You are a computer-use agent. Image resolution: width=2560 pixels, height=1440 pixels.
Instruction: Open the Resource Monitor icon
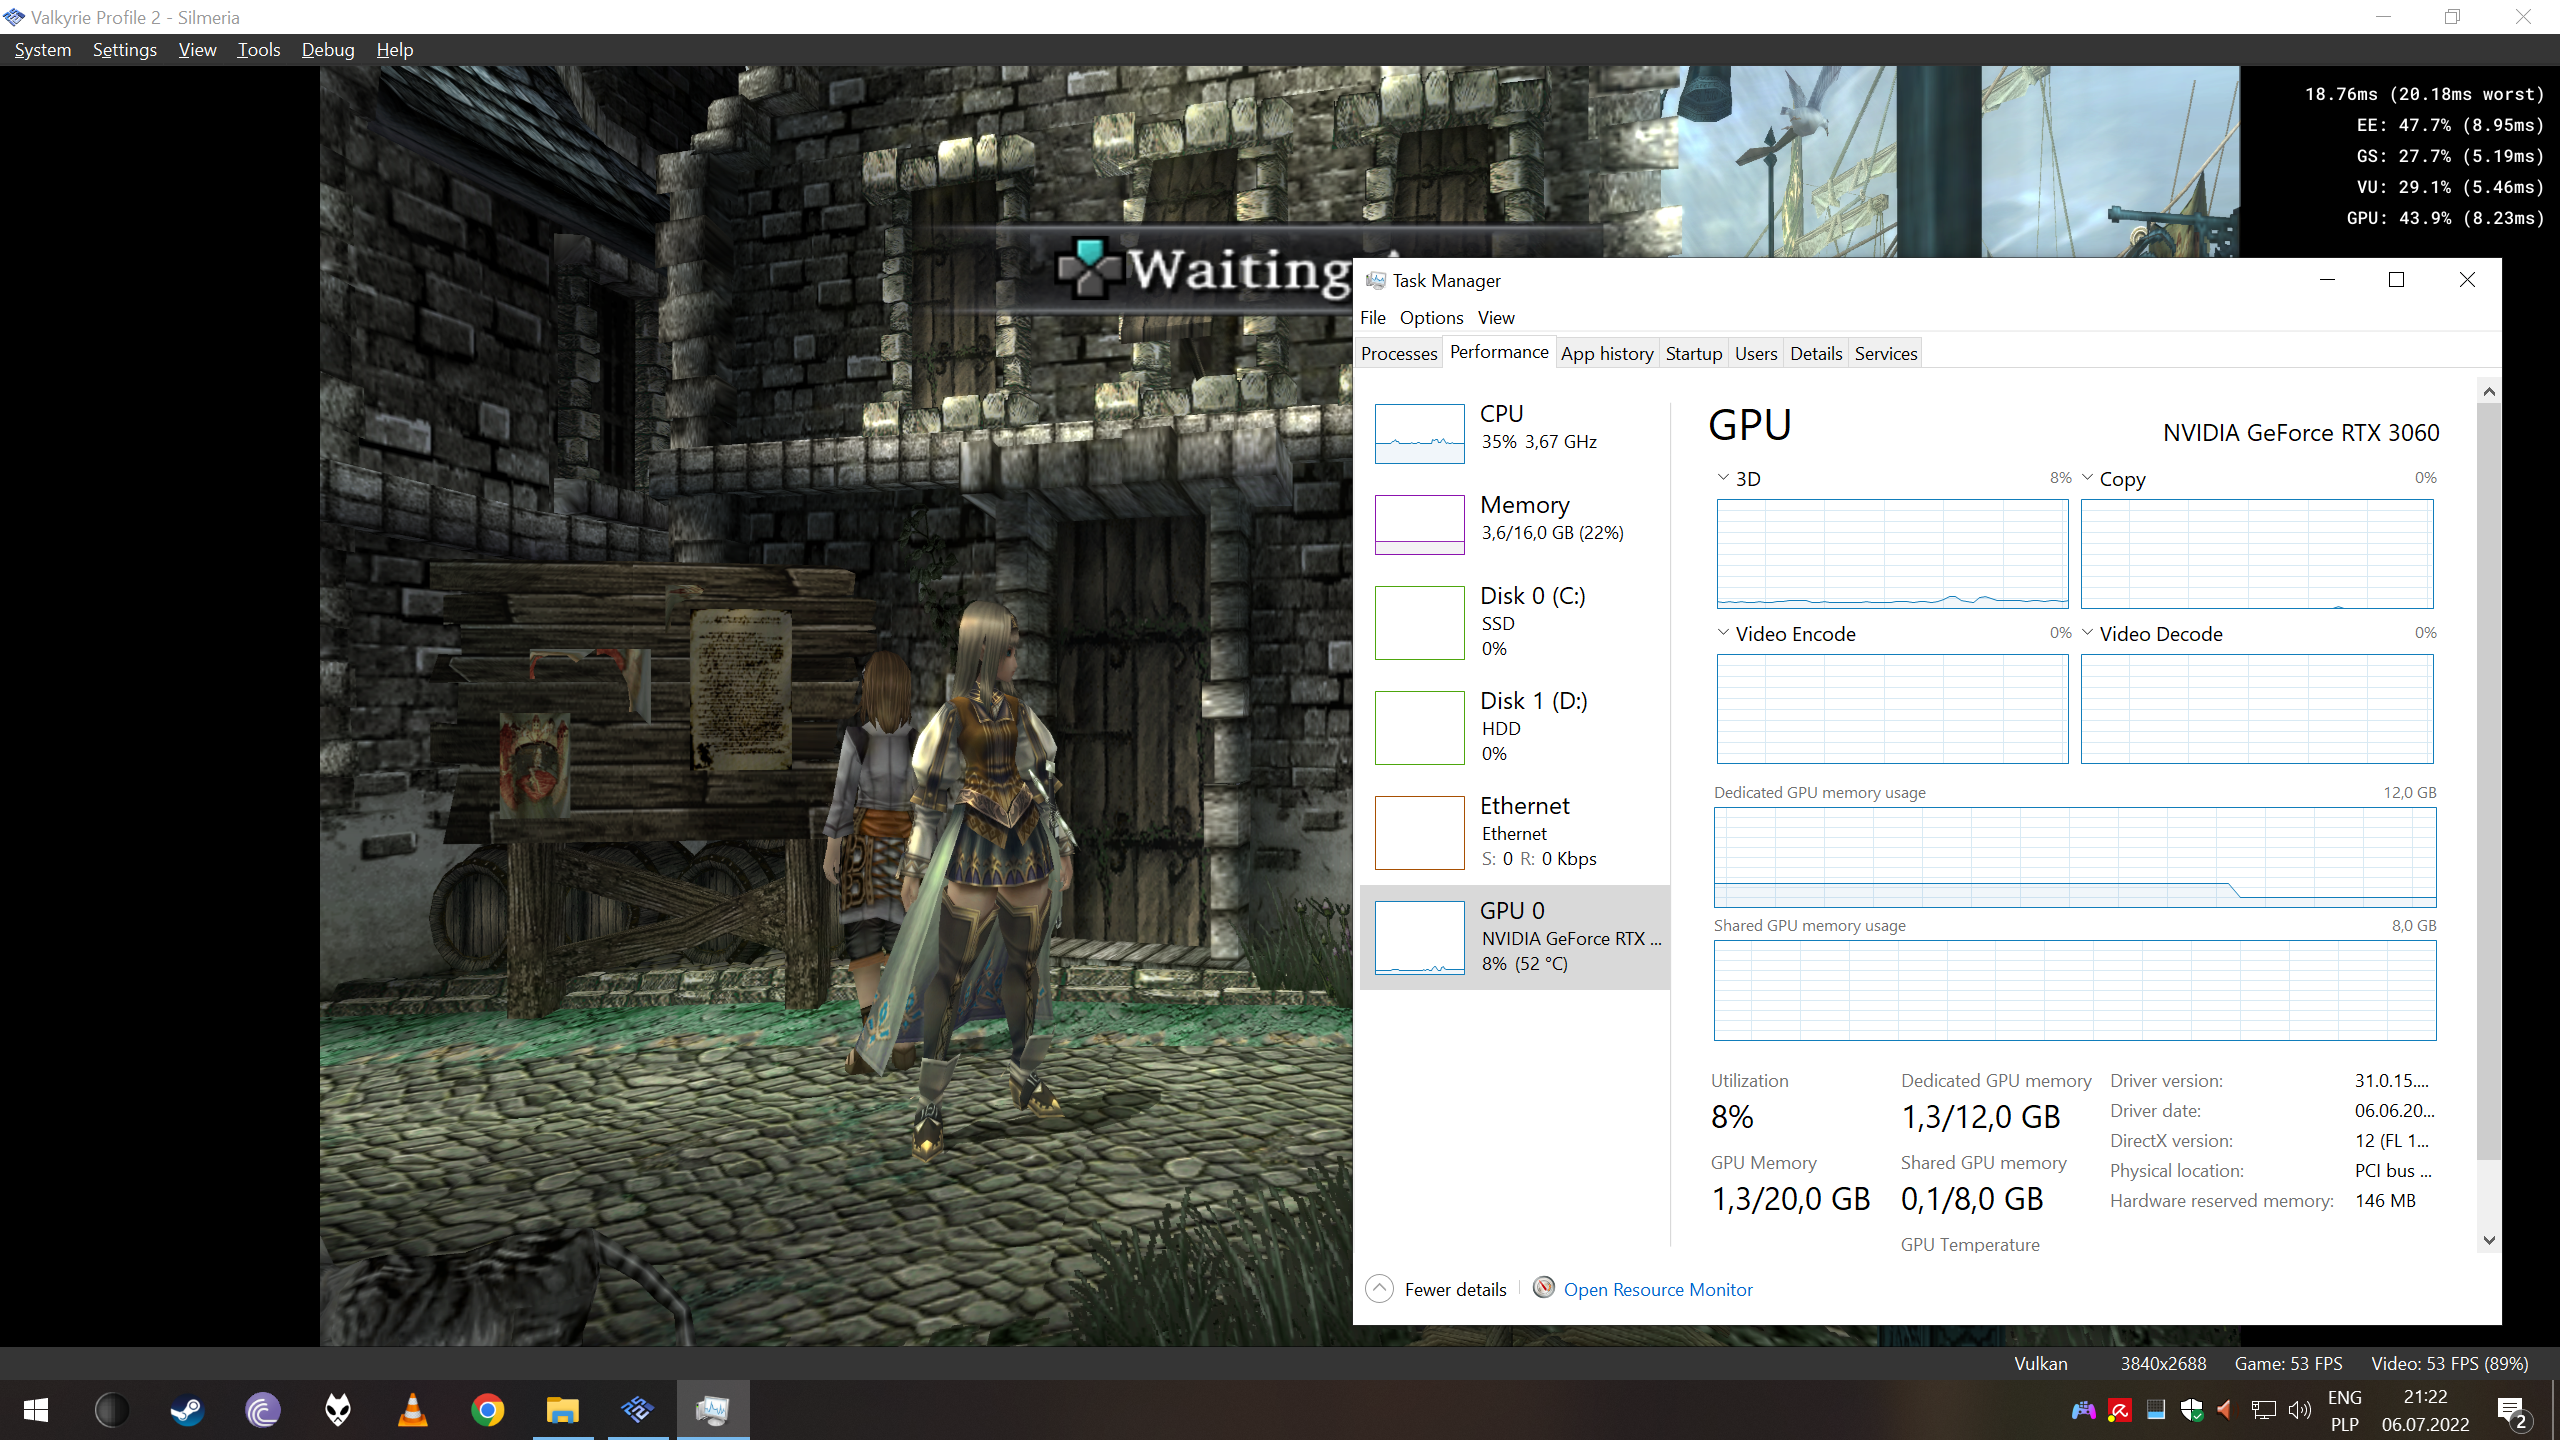1543,1288
